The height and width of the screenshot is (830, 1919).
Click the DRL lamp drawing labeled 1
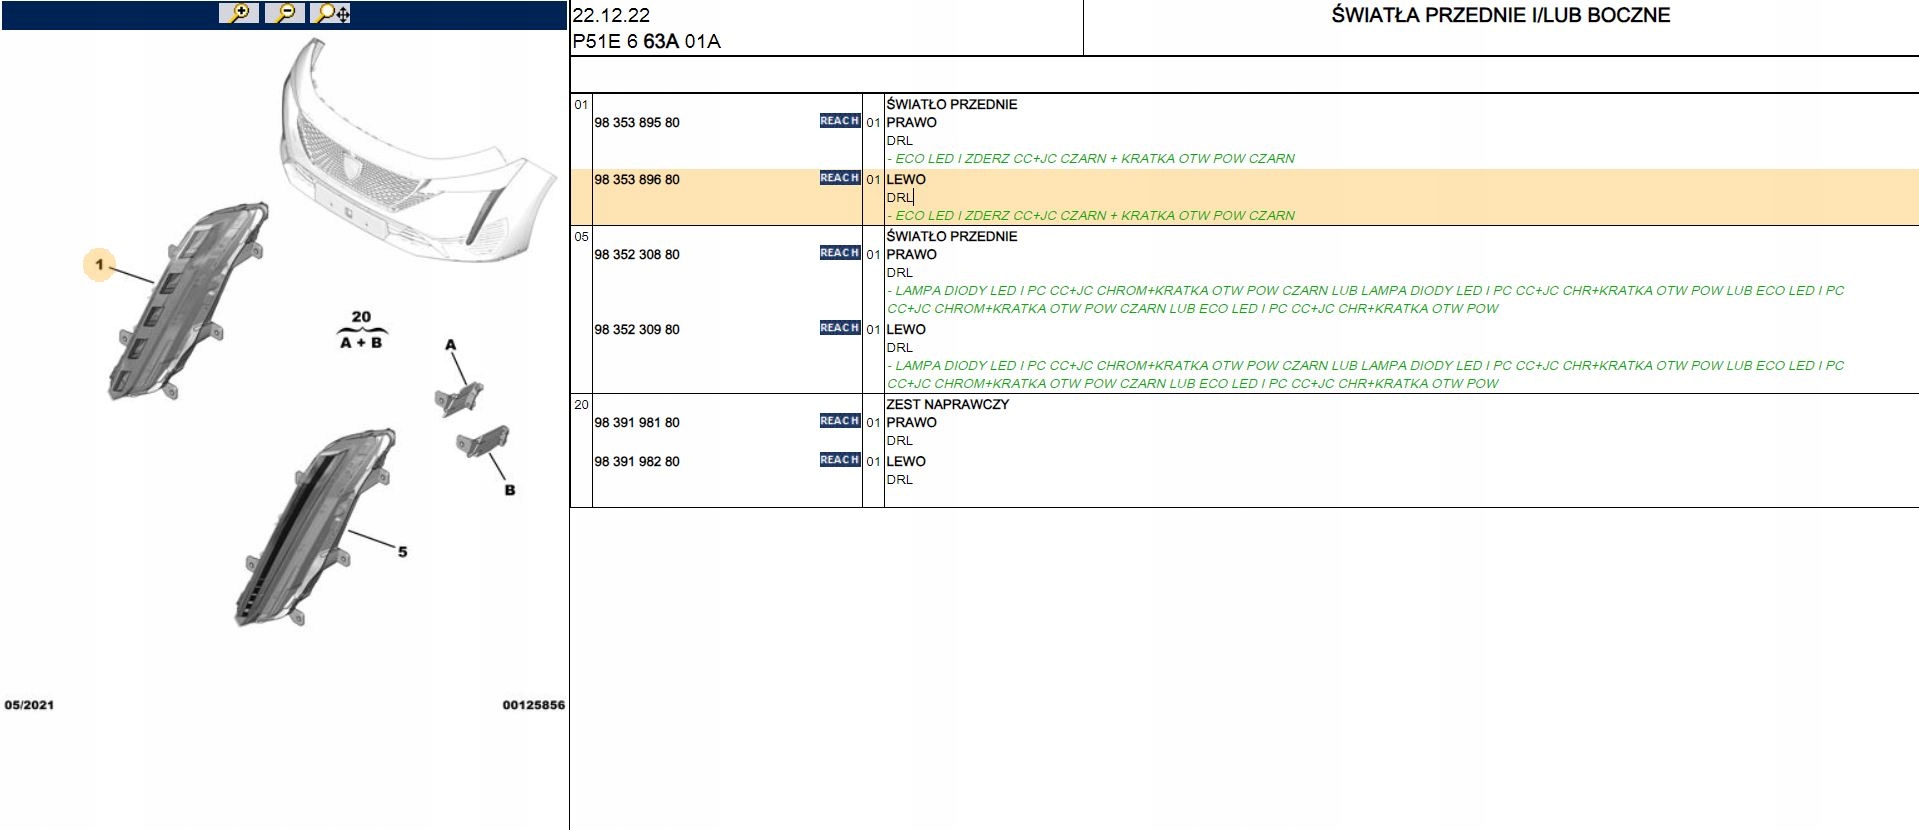(190, 300)
